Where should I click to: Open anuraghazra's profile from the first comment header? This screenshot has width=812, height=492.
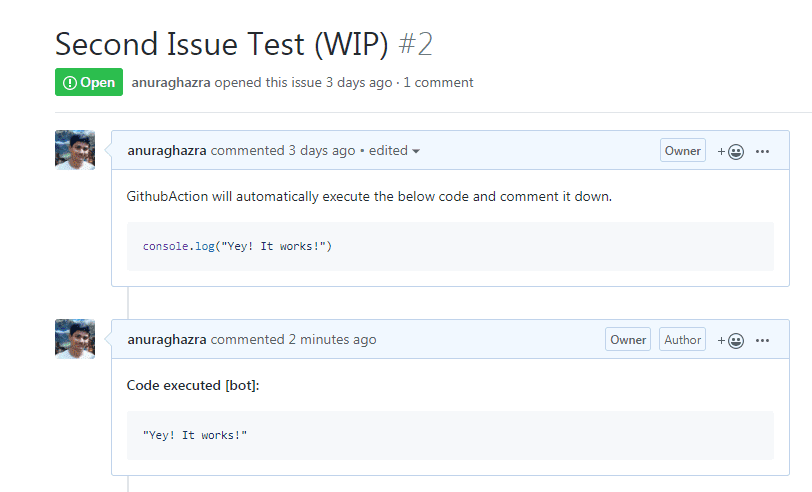(167, 151)
